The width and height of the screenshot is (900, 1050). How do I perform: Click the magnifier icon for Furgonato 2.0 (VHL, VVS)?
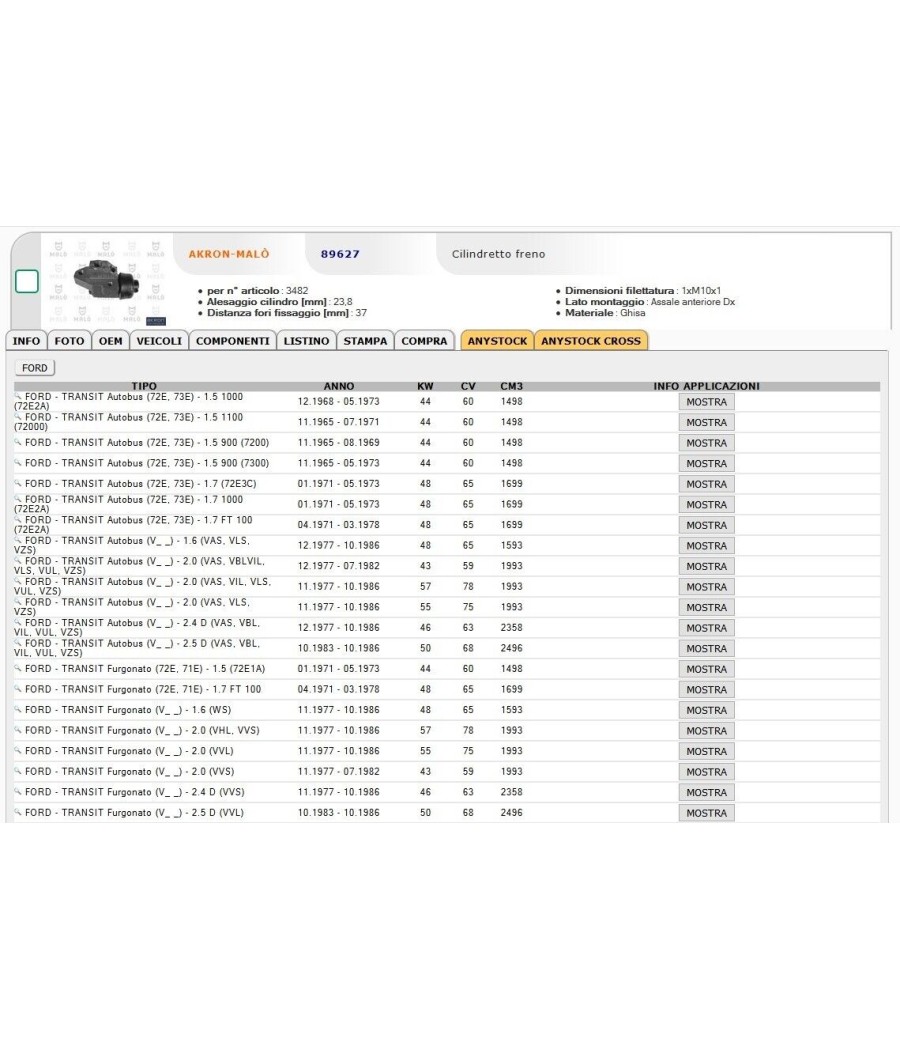(x=18, y=730)
